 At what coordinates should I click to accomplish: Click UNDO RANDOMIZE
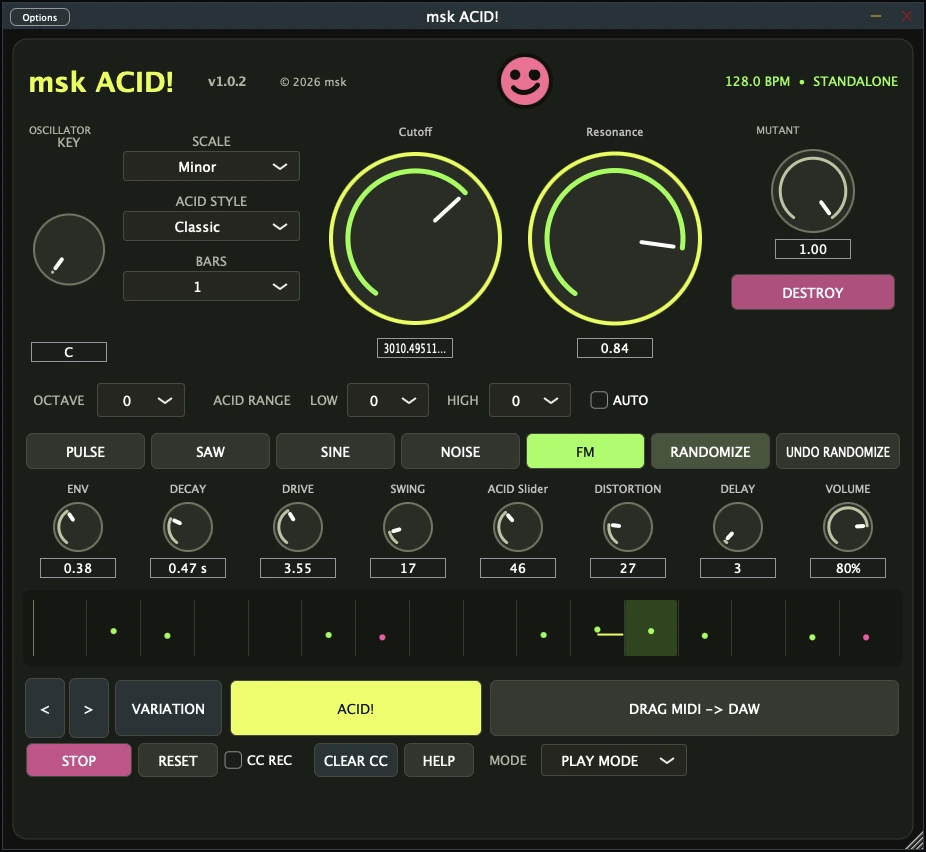click(x=837, y=452)
